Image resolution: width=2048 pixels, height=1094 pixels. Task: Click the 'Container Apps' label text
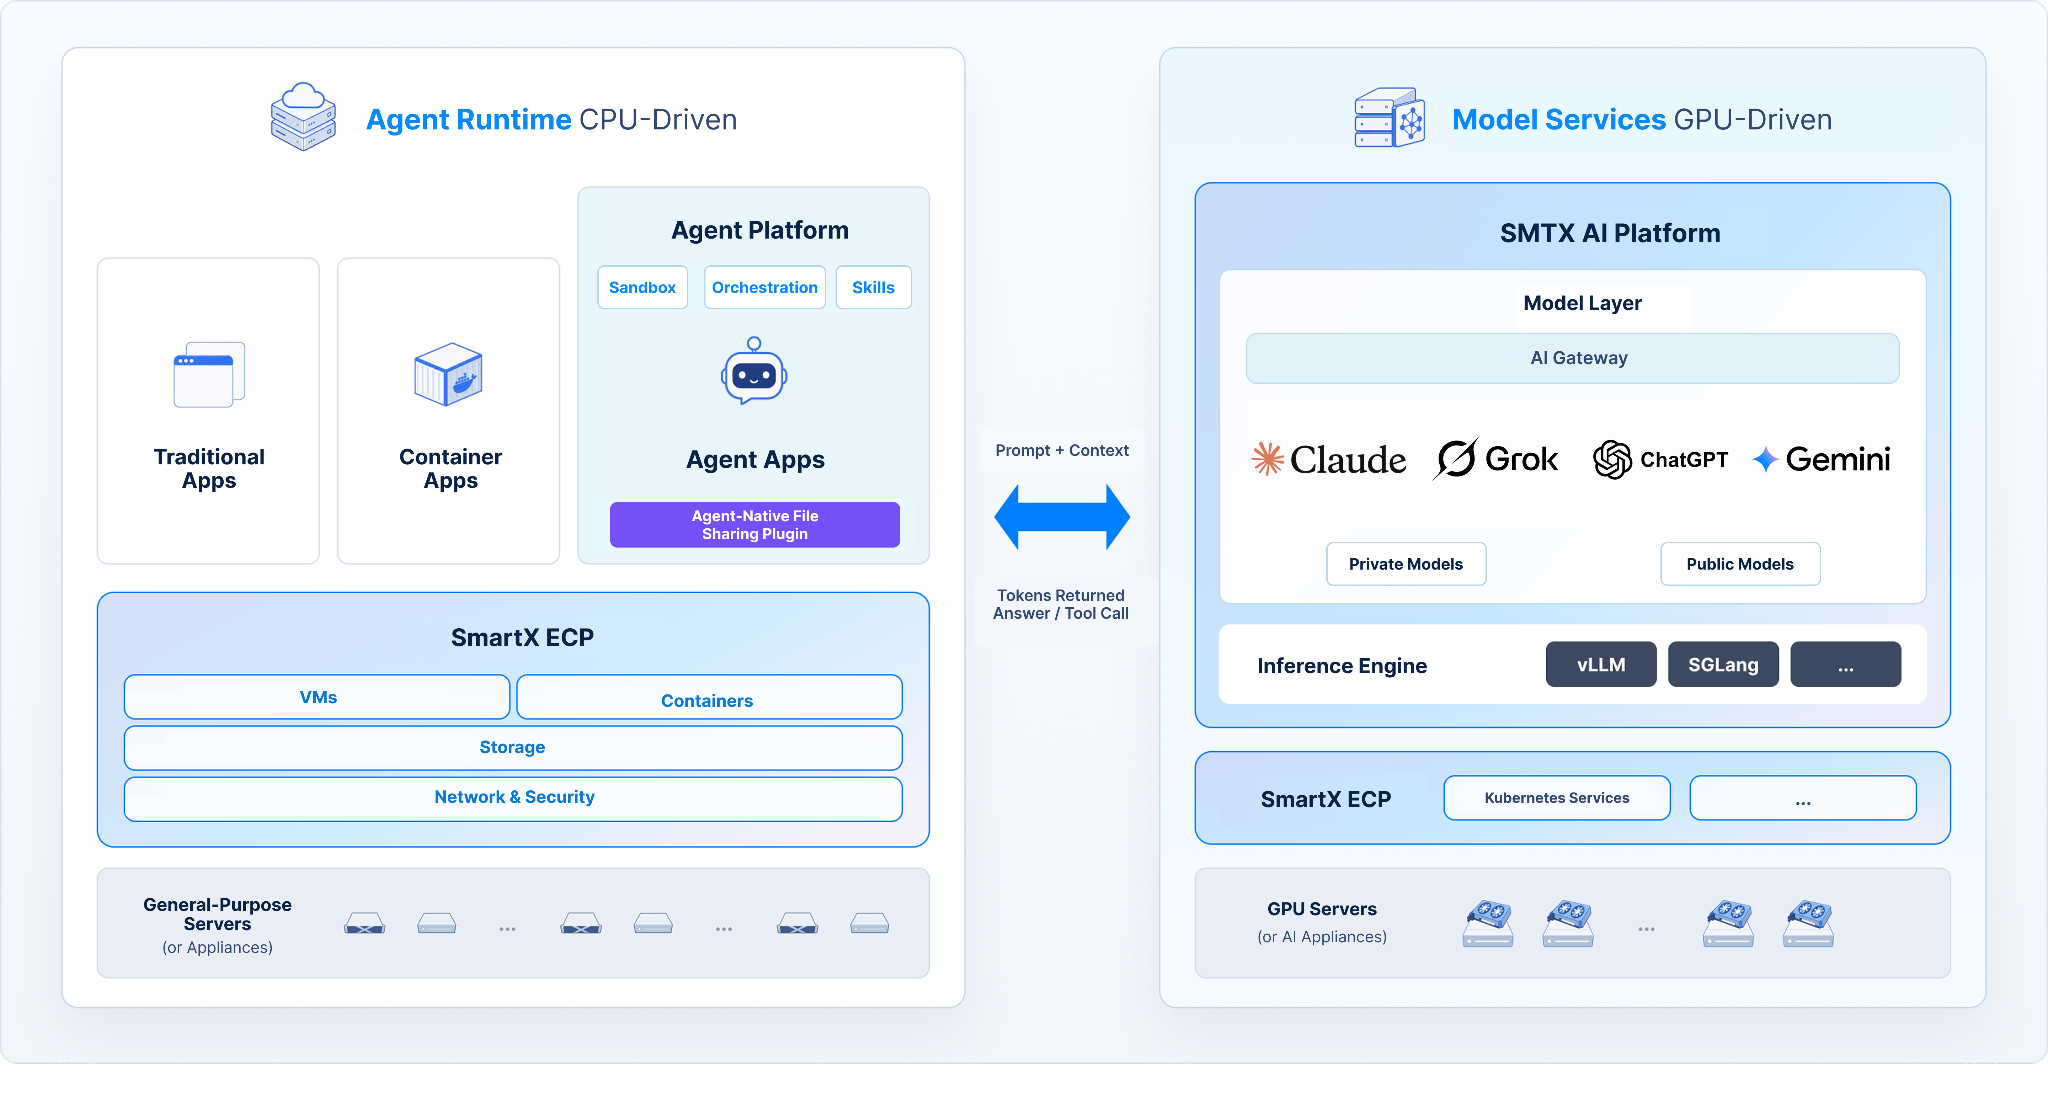pos(450,468)
